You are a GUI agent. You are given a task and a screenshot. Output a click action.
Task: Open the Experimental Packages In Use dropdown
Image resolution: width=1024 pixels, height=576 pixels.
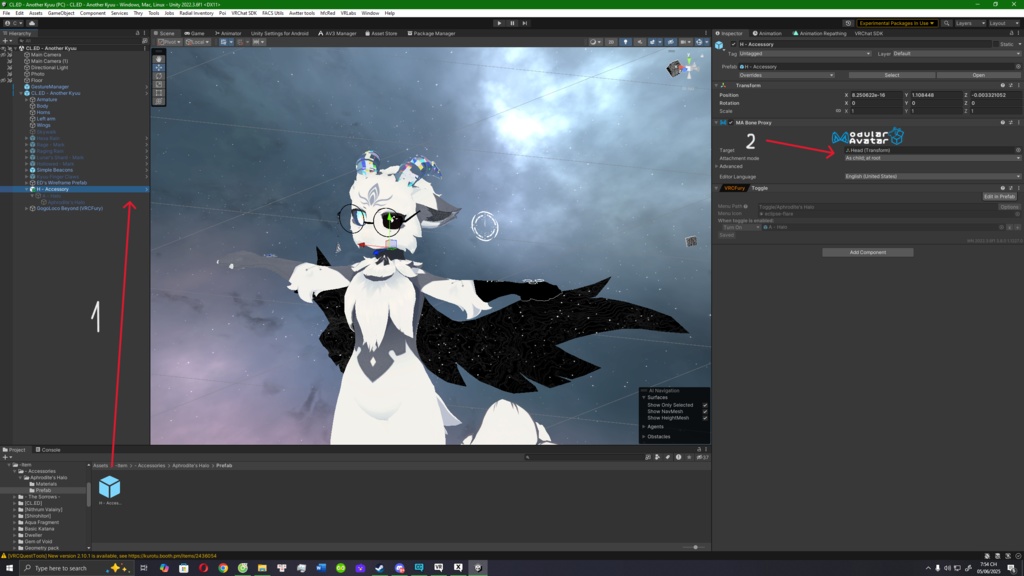(x=897, y=23)
